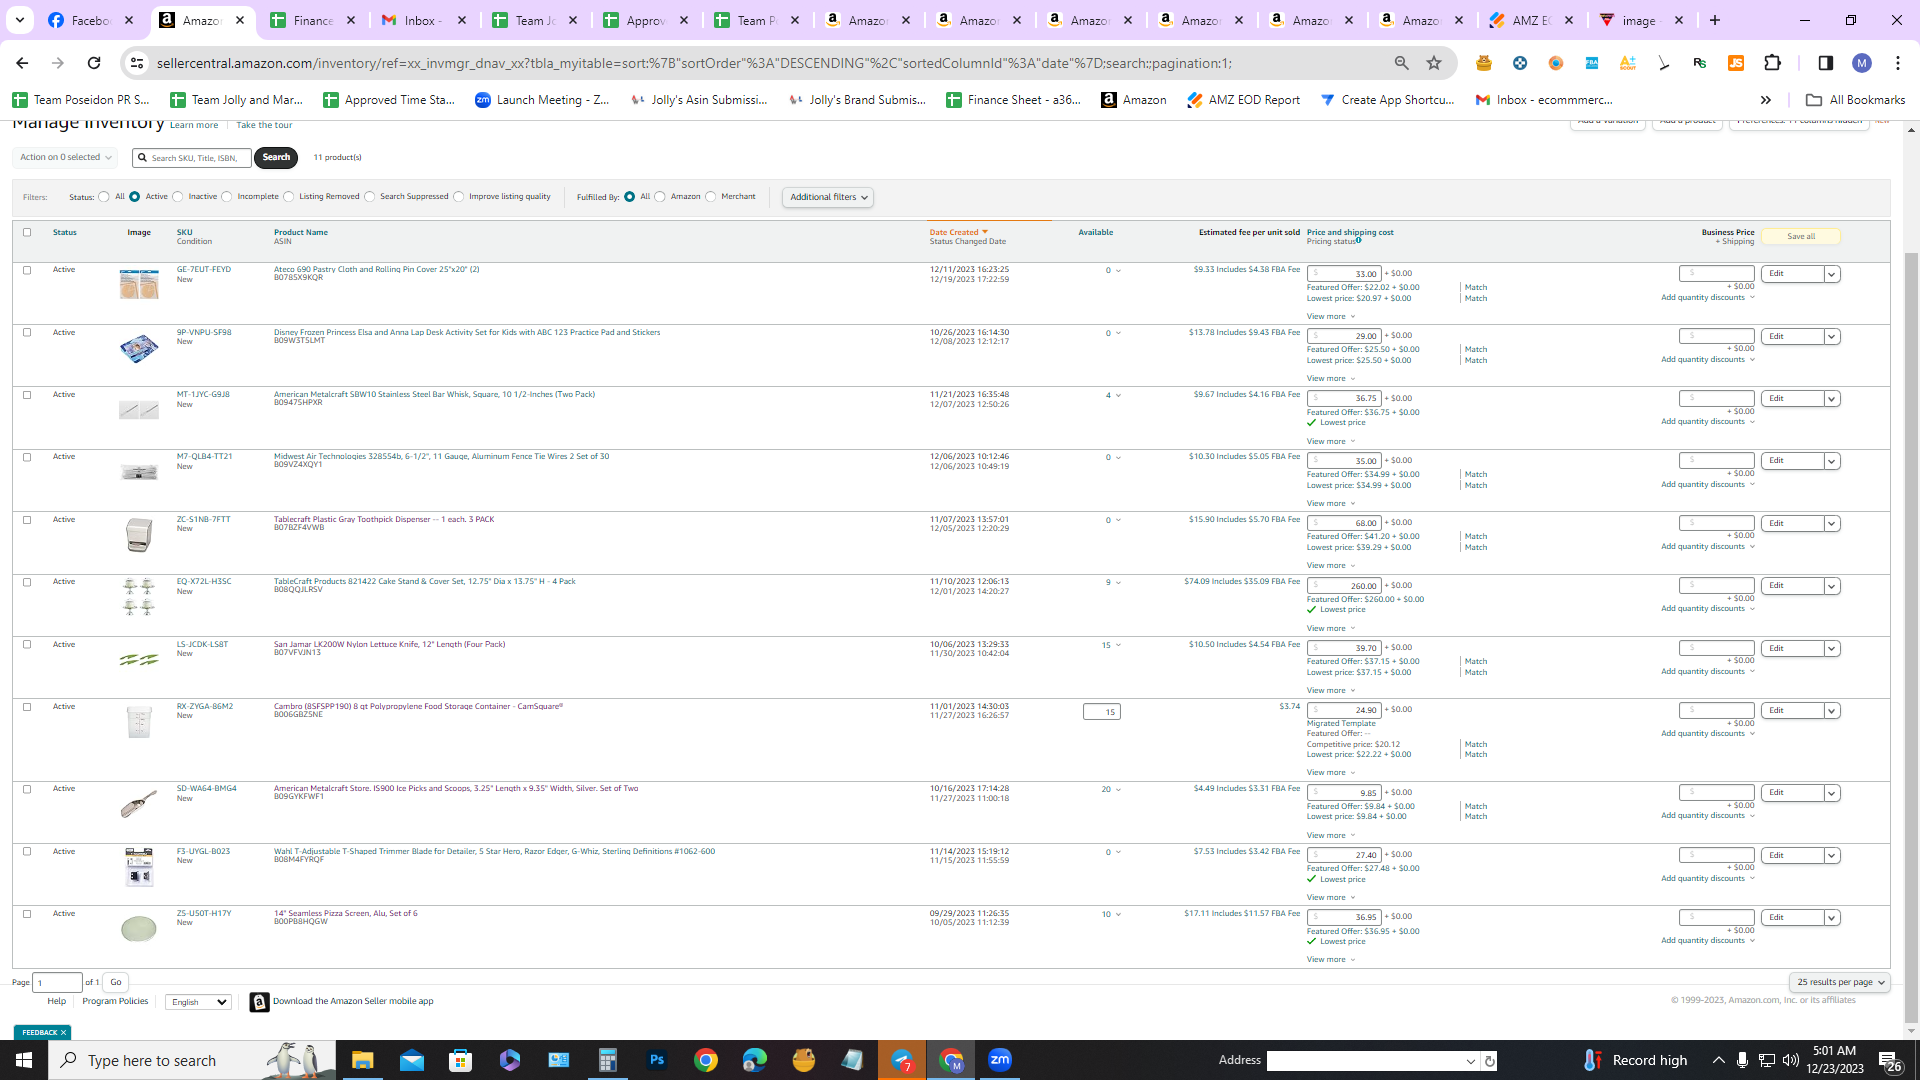The width and height of the screenshot is (1920, 1080).
Task: Check the Disney Frozen Lap Desk row
Action: (27, 332)
